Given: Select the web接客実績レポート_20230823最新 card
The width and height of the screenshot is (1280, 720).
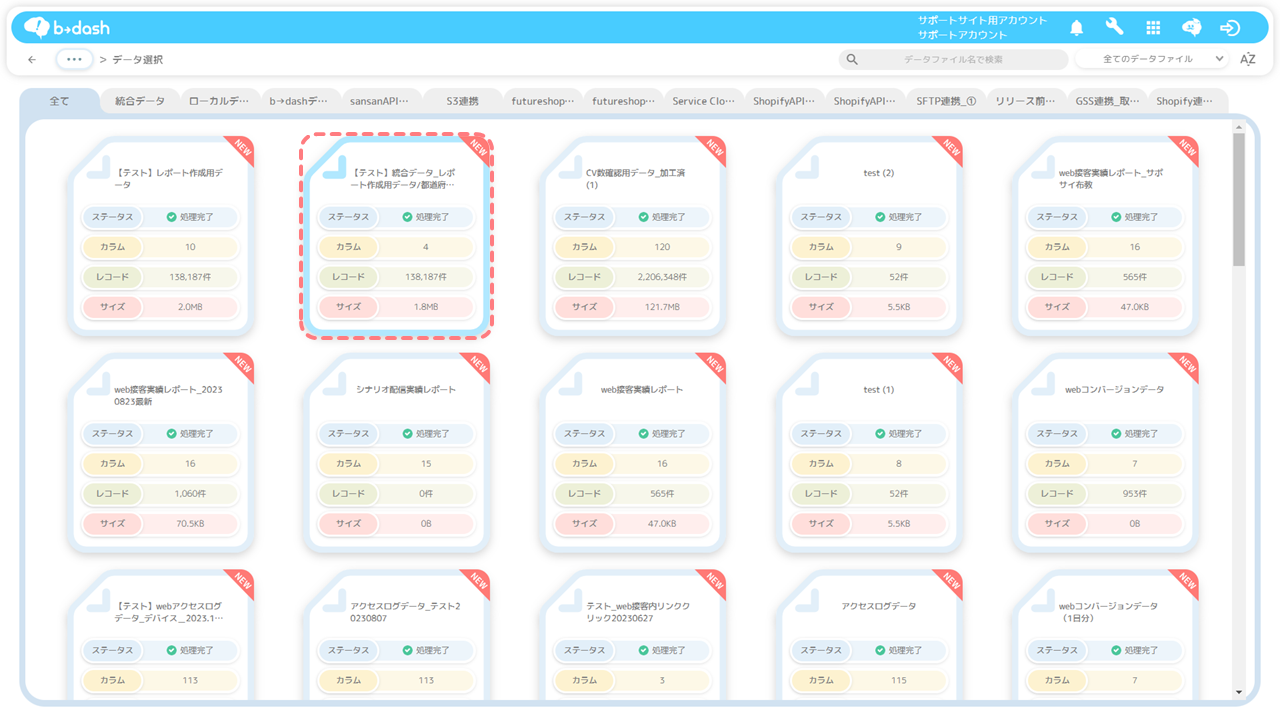Looking at the screenshot, I should point(161,452).
